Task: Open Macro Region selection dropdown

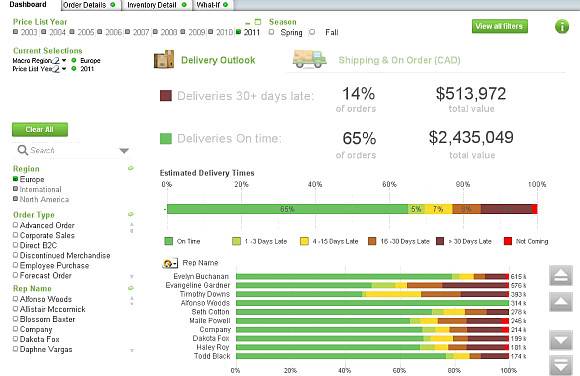Action: 64,60
